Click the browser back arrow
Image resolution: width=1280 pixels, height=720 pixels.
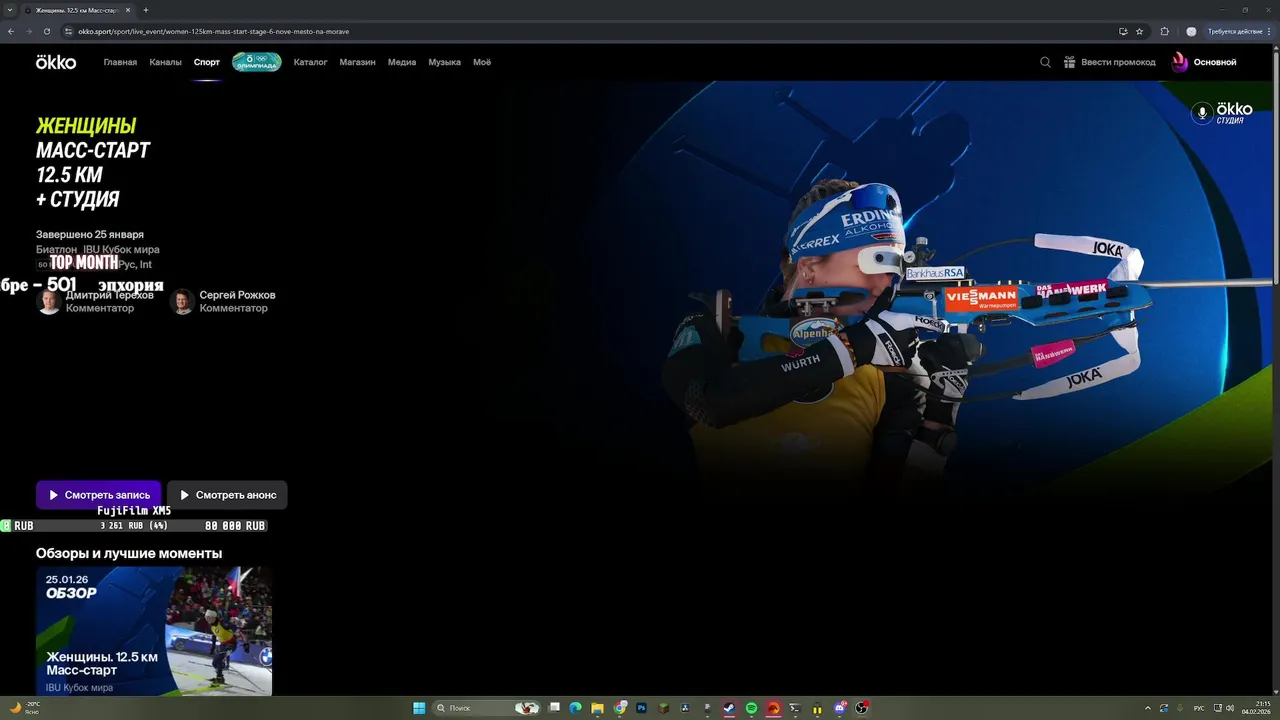11,31
